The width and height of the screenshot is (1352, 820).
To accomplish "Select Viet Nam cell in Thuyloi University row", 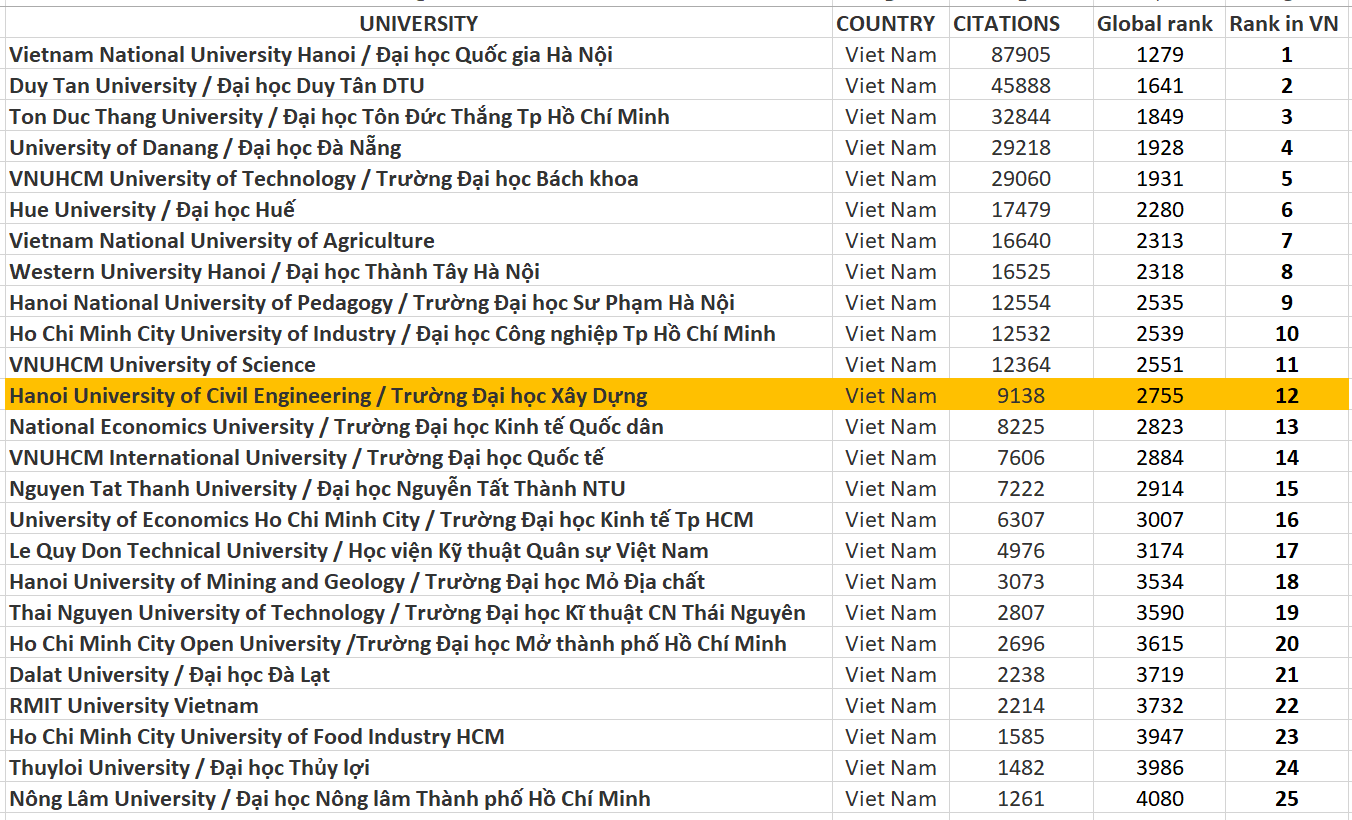I will tap(890, 767).
